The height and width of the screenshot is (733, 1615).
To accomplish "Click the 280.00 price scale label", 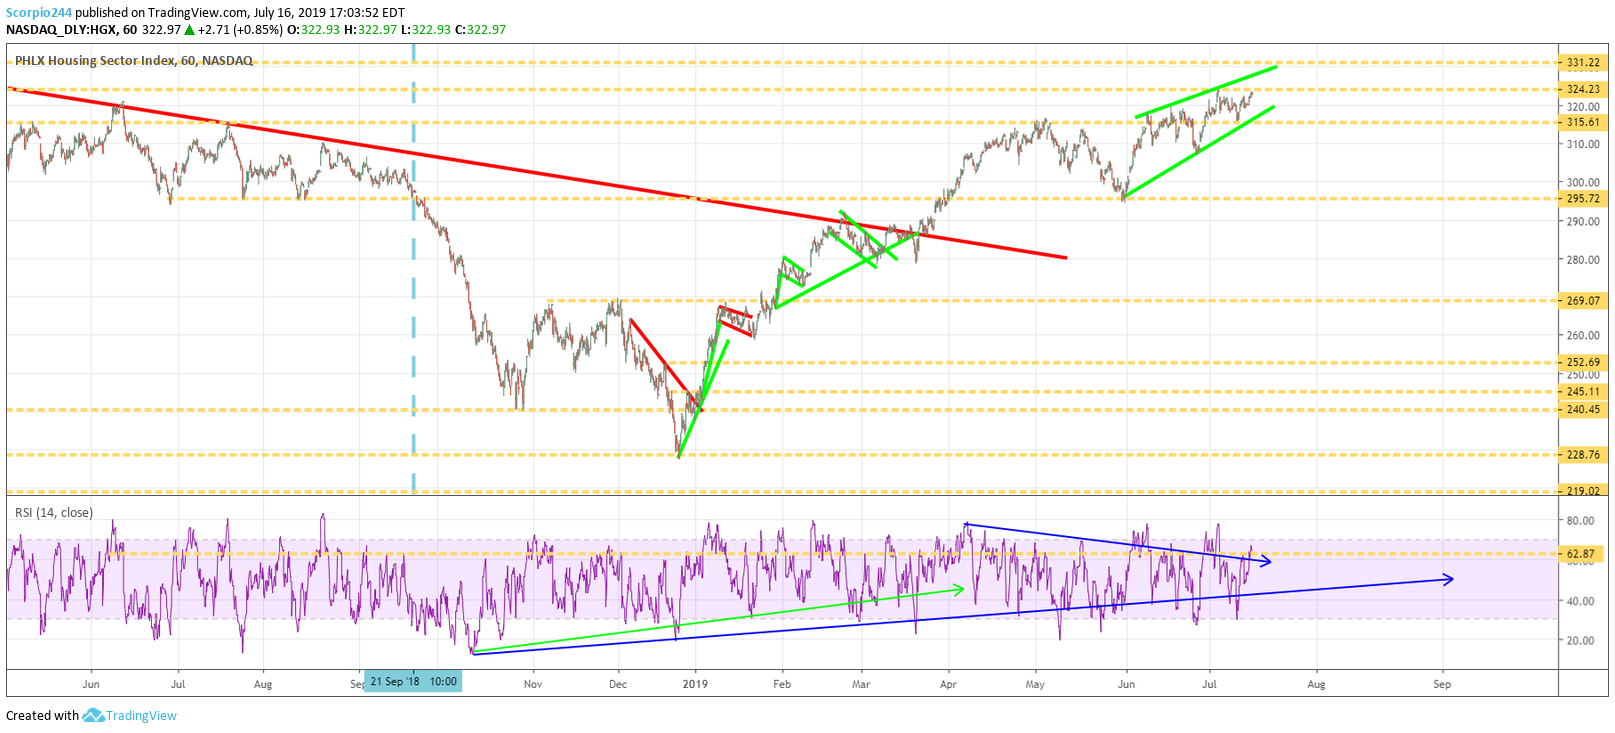I will (x=1583, y=259).
